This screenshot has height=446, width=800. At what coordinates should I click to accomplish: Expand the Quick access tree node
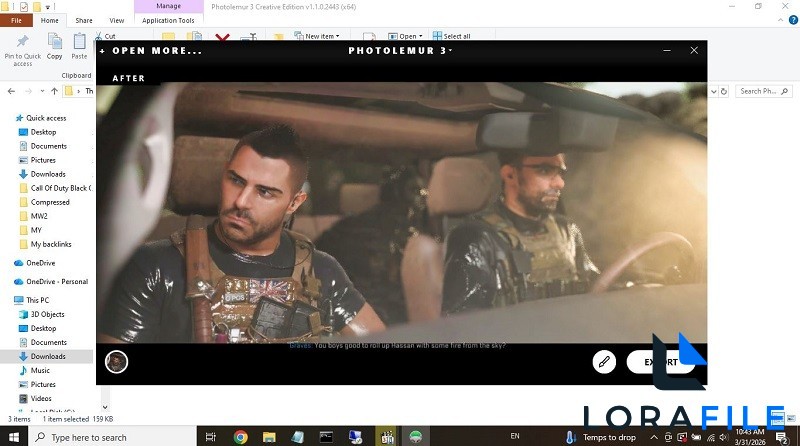8,118
